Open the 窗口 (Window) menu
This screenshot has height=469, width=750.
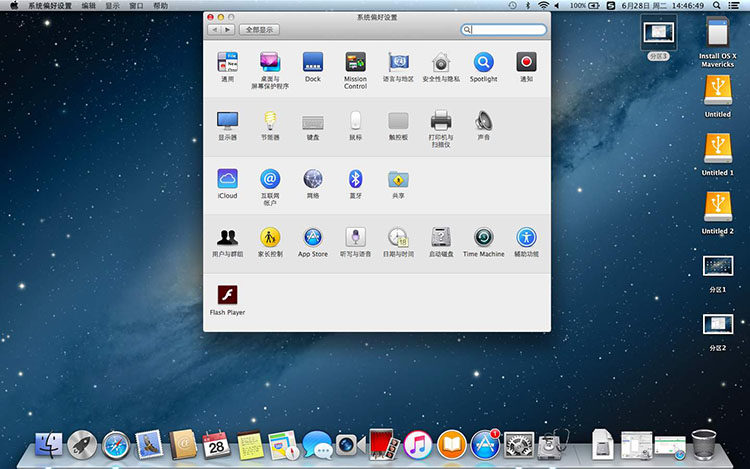tap(136, 6)
